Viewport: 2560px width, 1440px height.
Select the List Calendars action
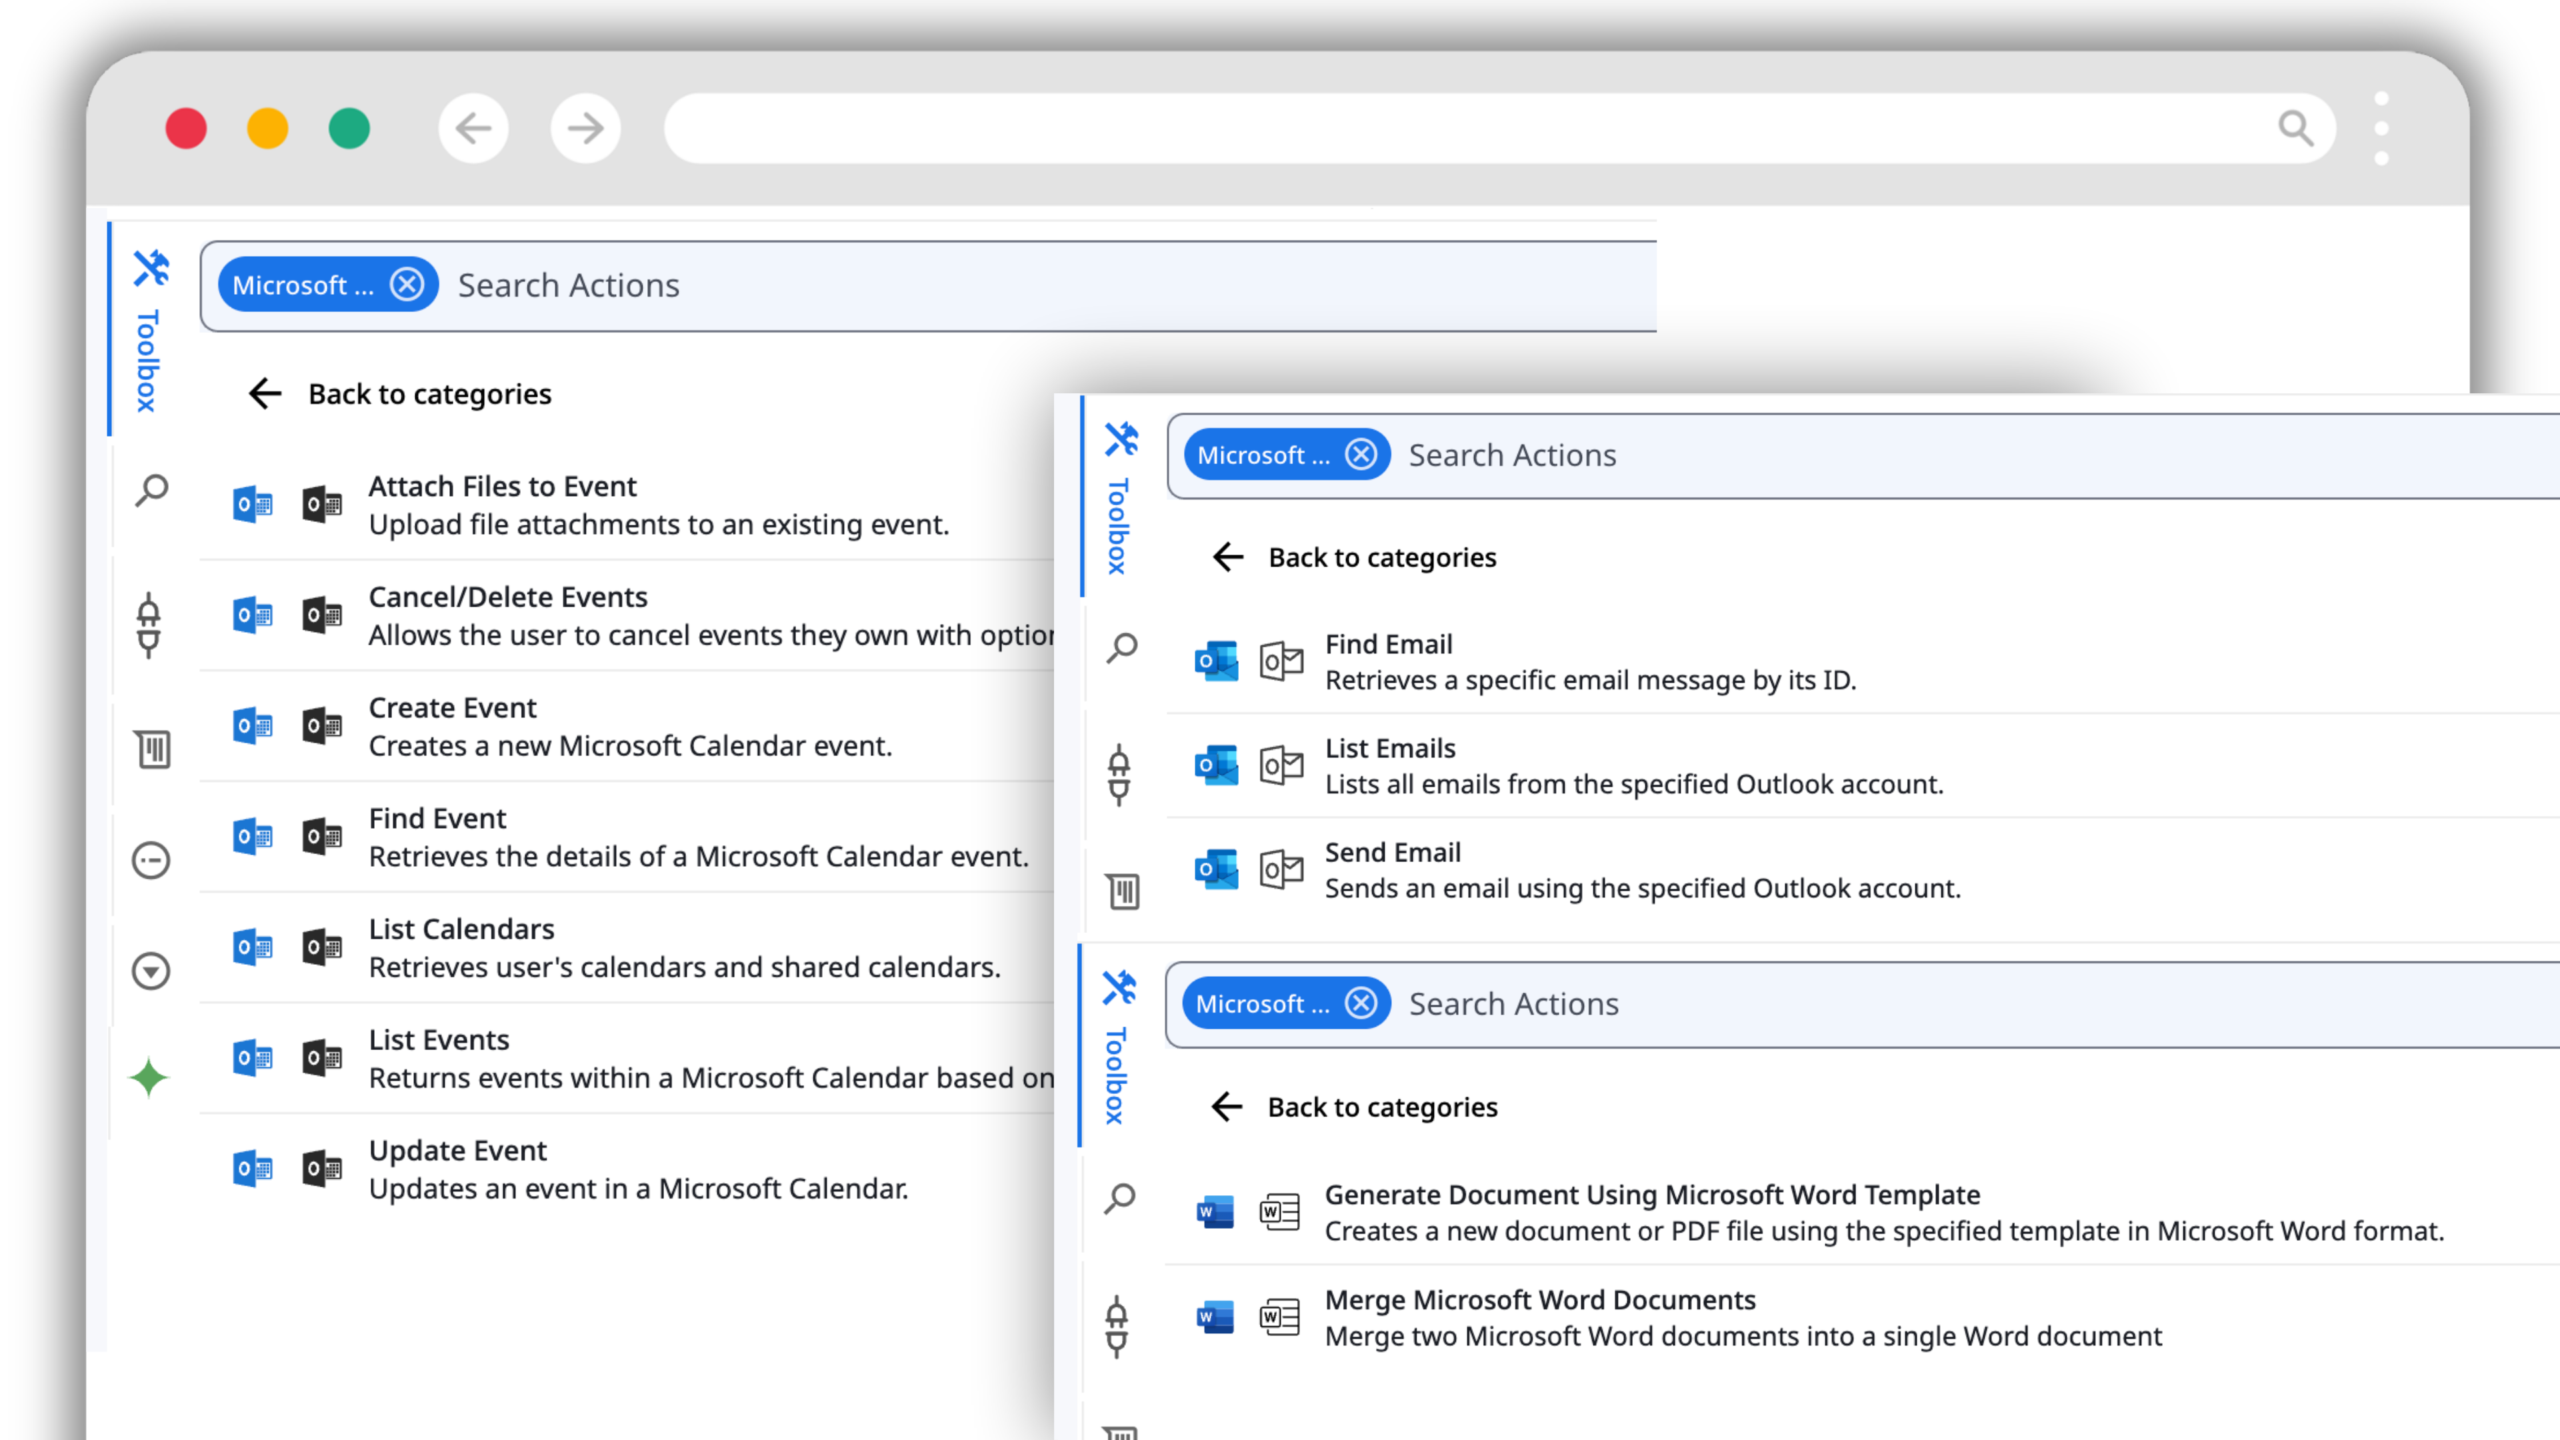pos(627,948)
